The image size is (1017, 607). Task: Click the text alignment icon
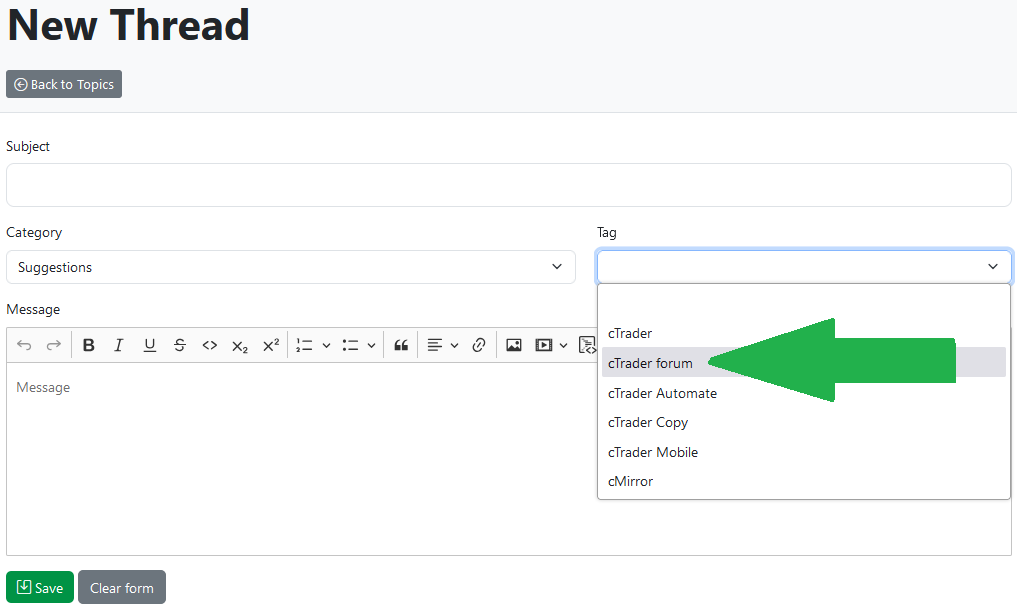pyautogui.click(x=435, y=345)
